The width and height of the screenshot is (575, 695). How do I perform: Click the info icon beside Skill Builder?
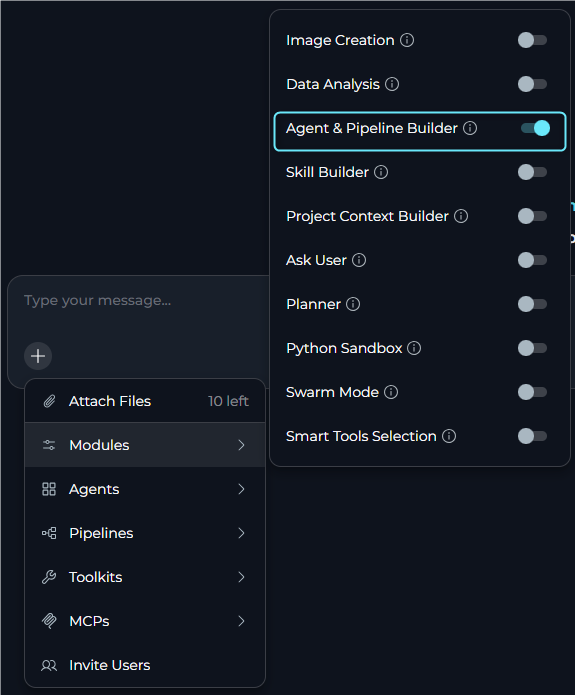pos(381,172)
